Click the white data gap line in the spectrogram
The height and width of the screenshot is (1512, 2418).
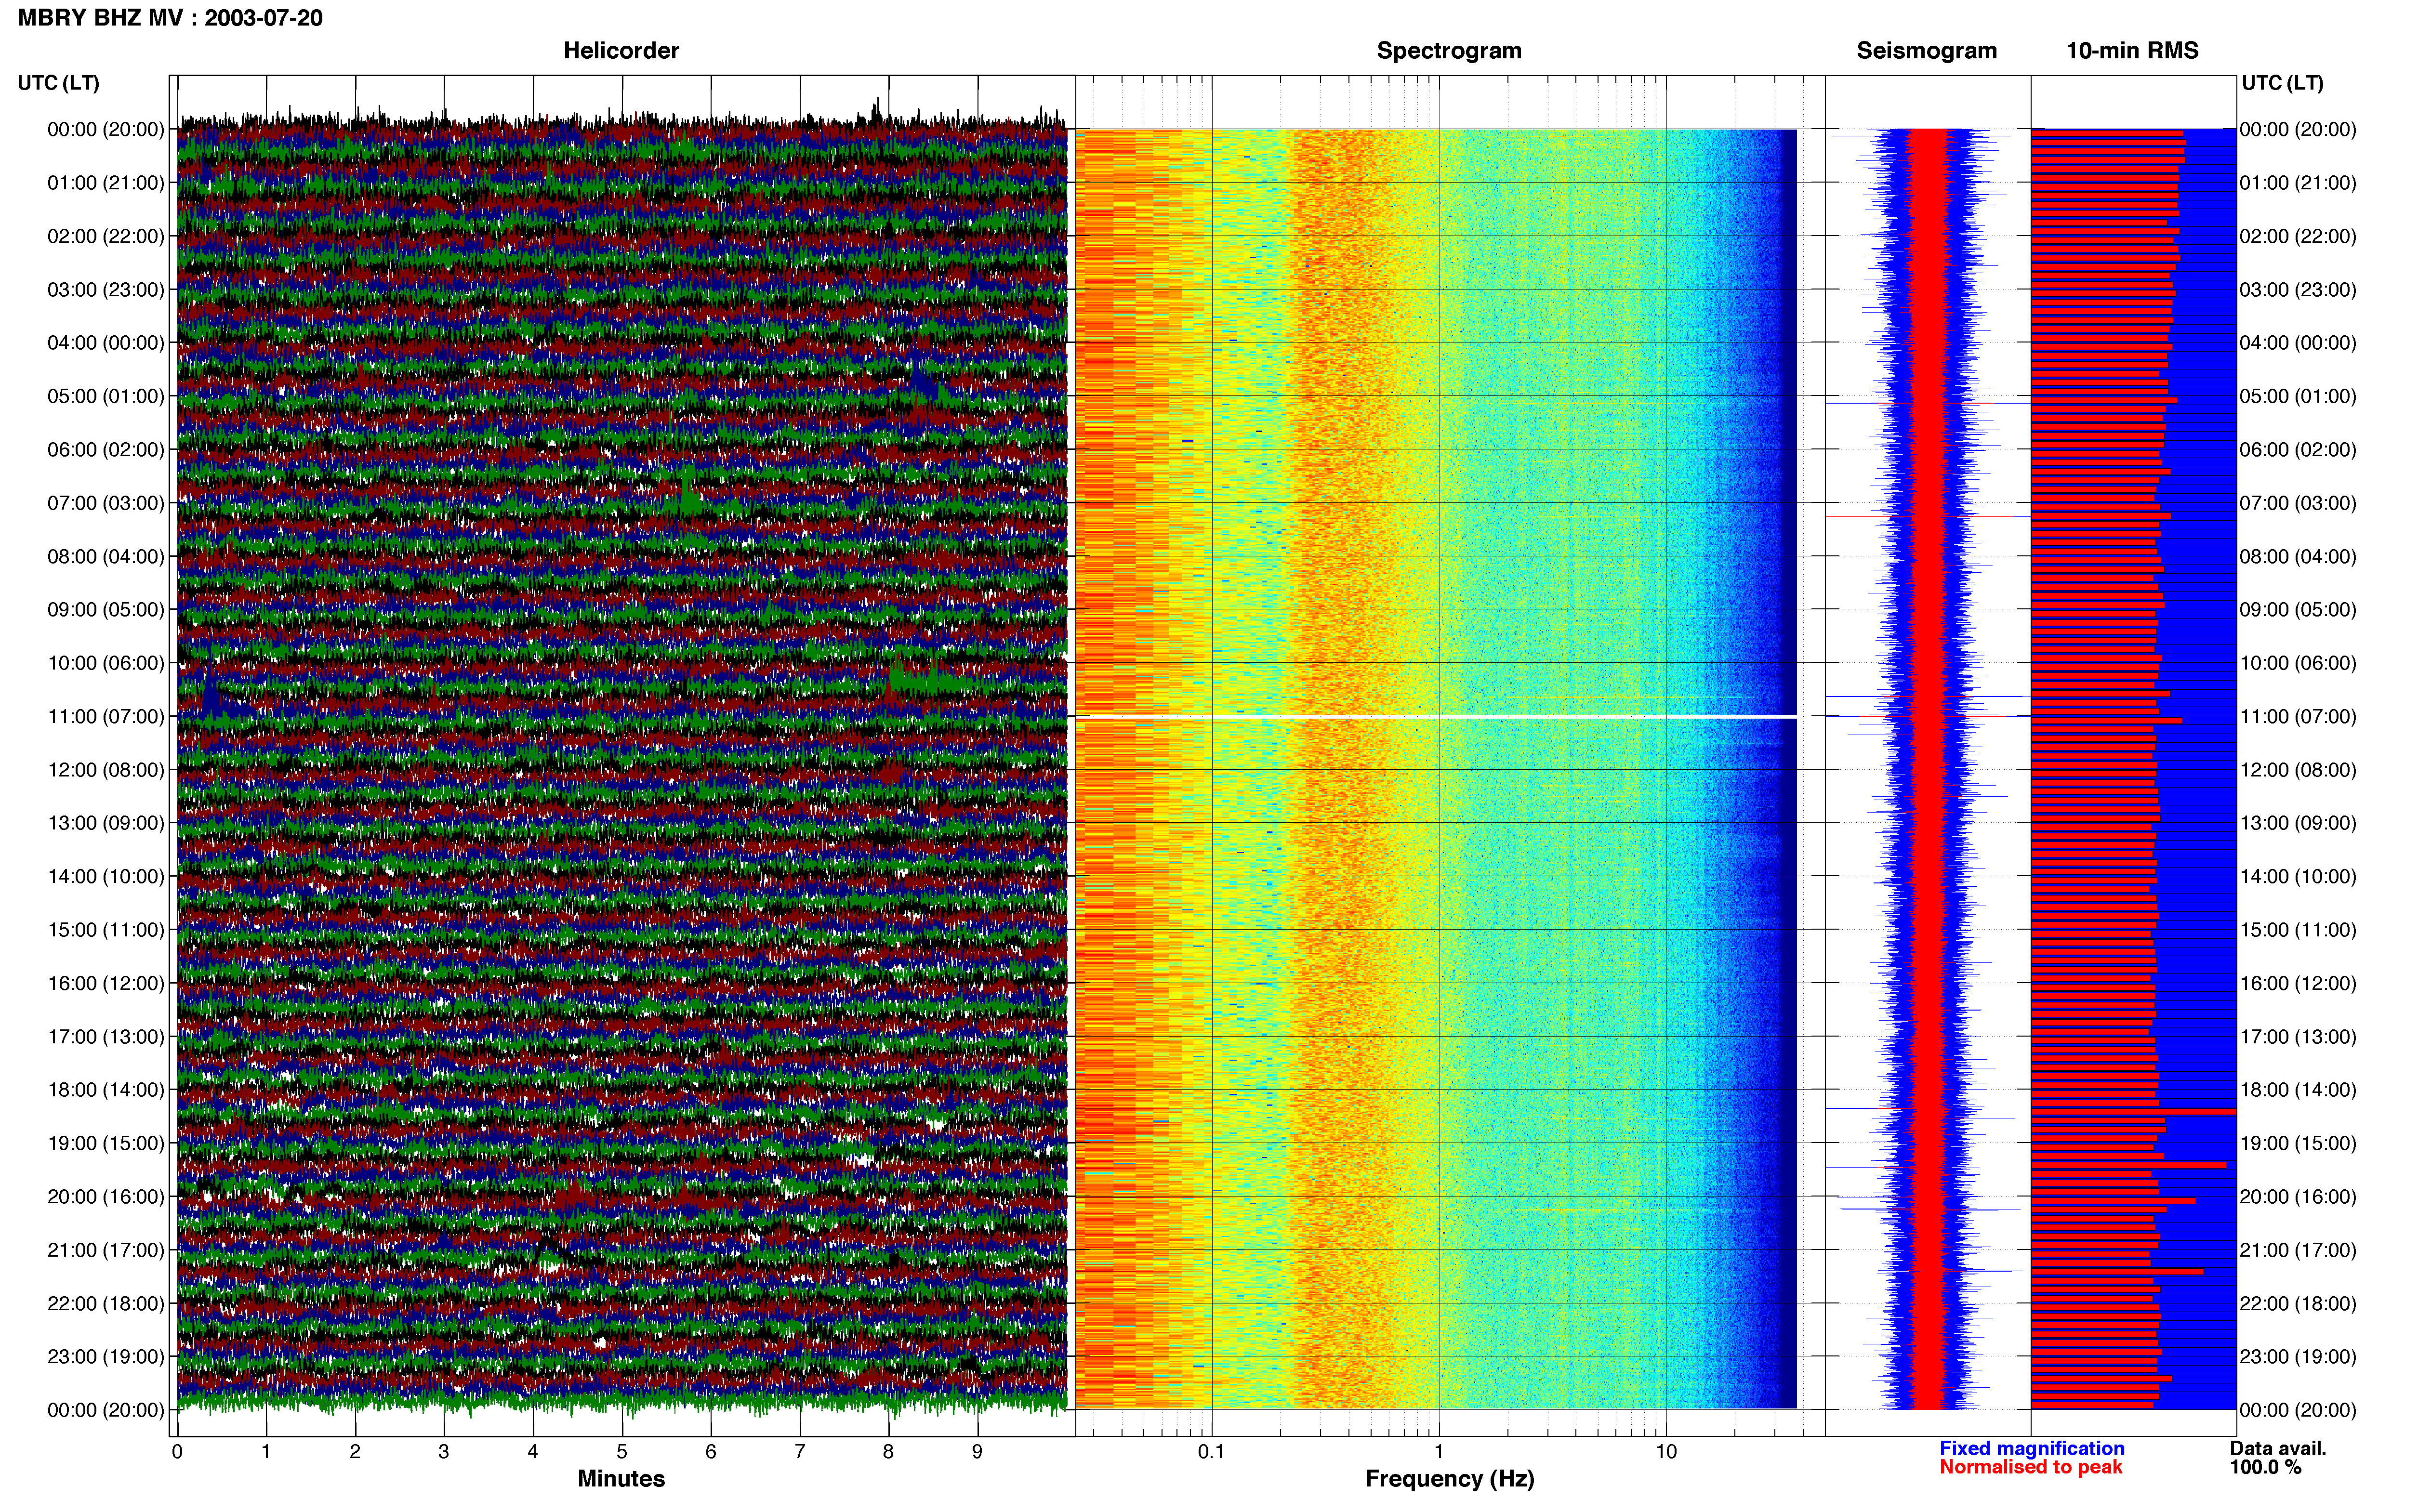tap(1436, 717)
